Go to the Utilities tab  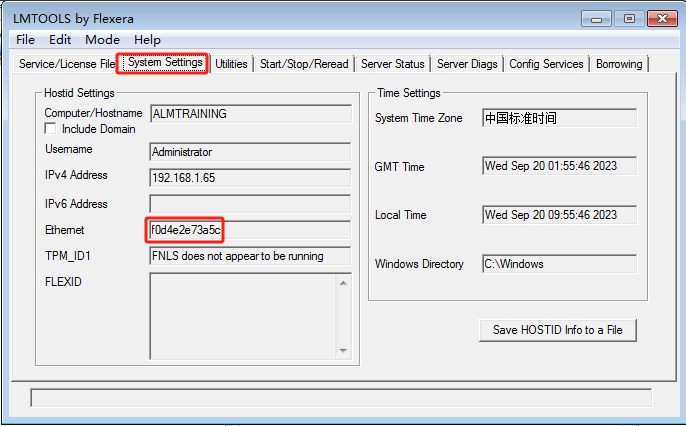(x=231, y=64)
